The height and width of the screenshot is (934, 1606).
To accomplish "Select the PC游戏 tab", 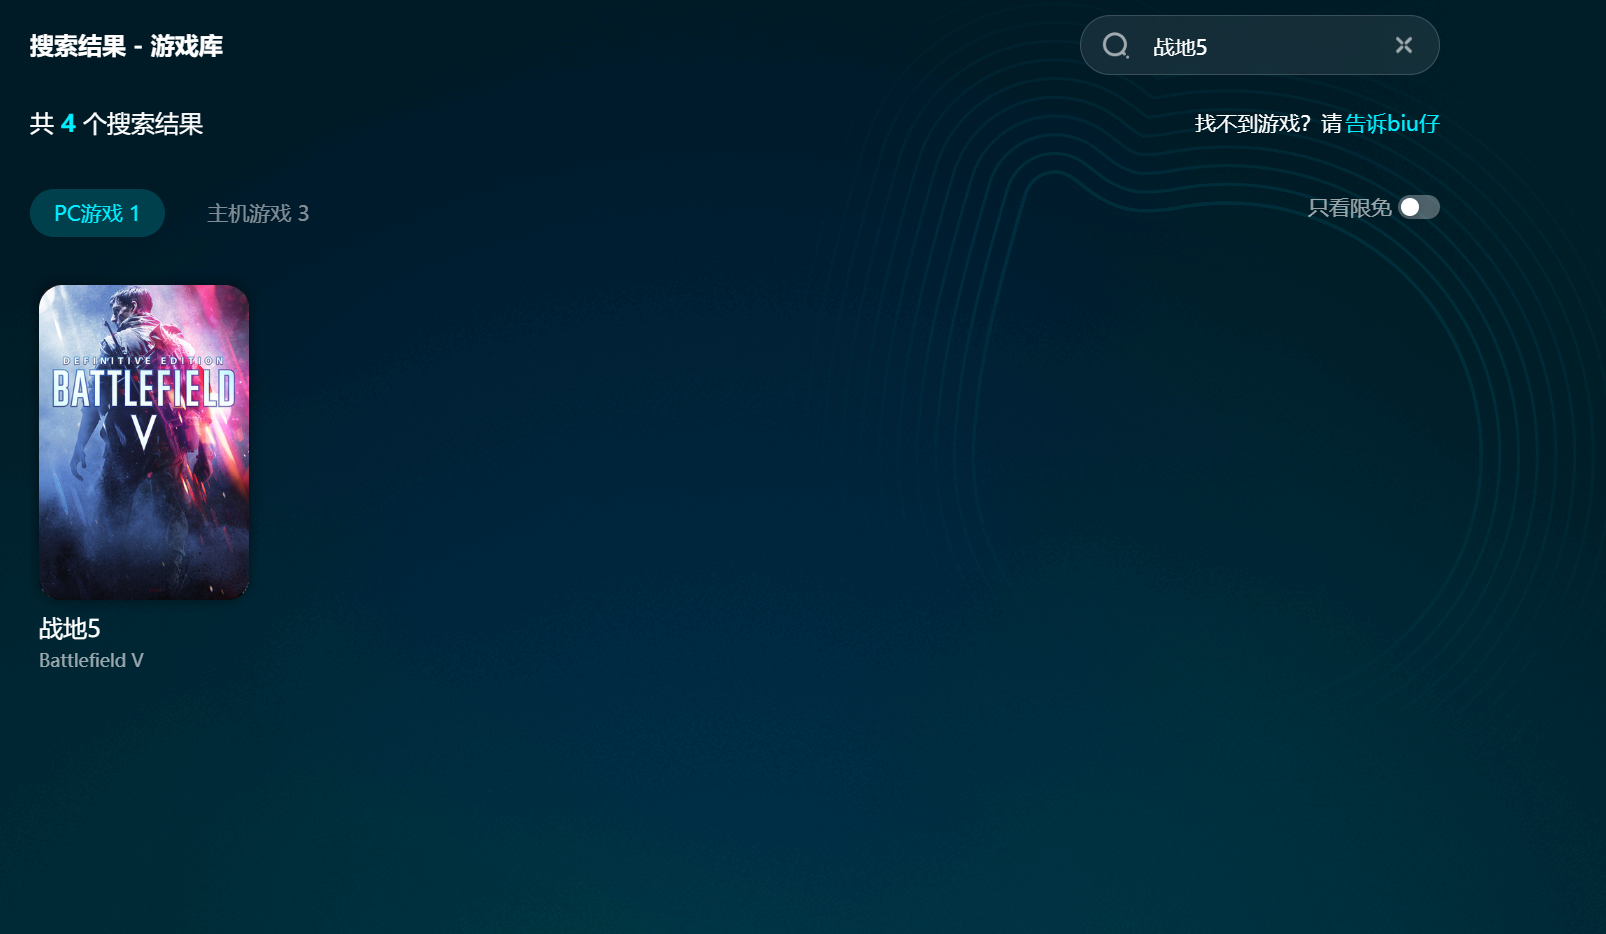I will pos(97,213).
